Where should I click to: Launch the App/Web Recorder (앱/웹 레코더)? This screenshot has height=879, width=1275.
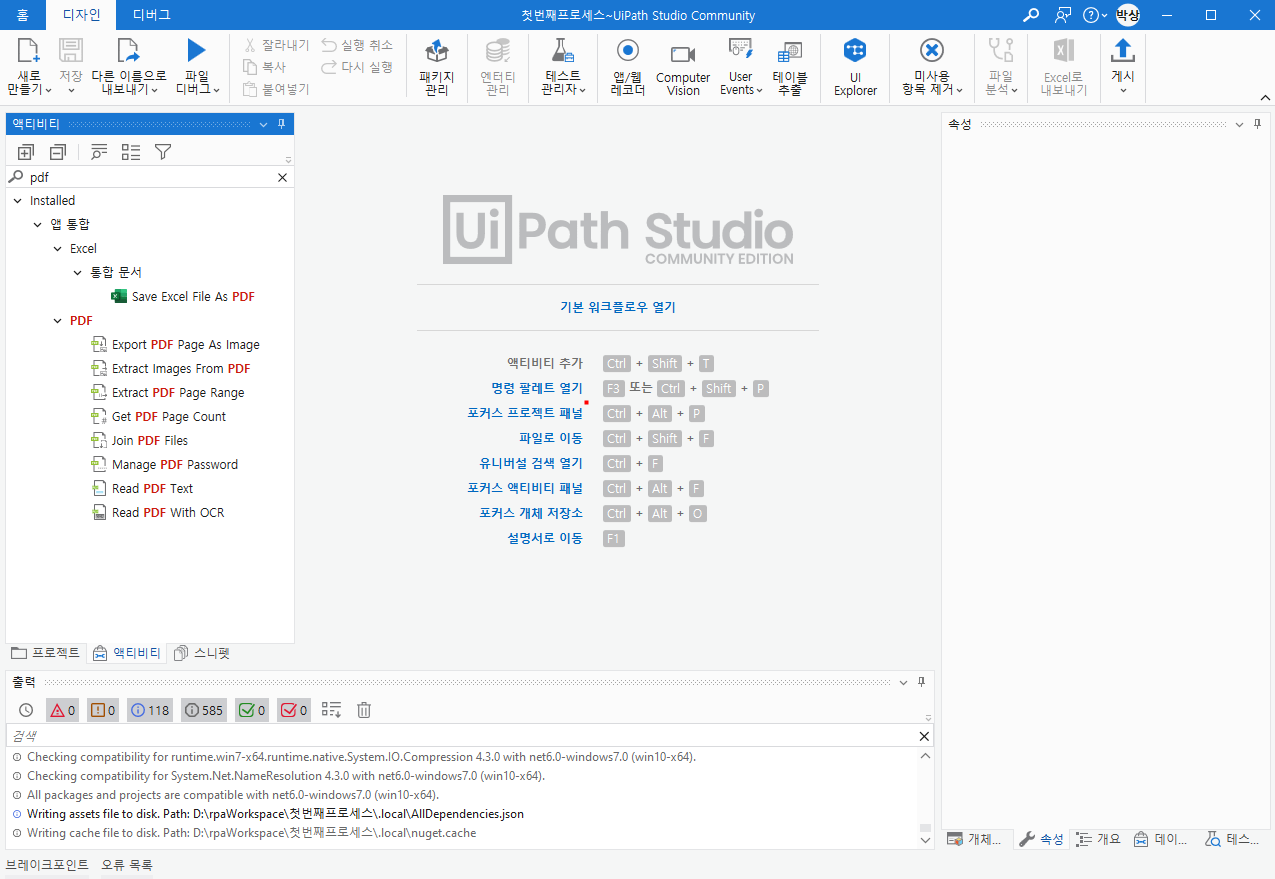pyautogui.click(x=628, y=68)
